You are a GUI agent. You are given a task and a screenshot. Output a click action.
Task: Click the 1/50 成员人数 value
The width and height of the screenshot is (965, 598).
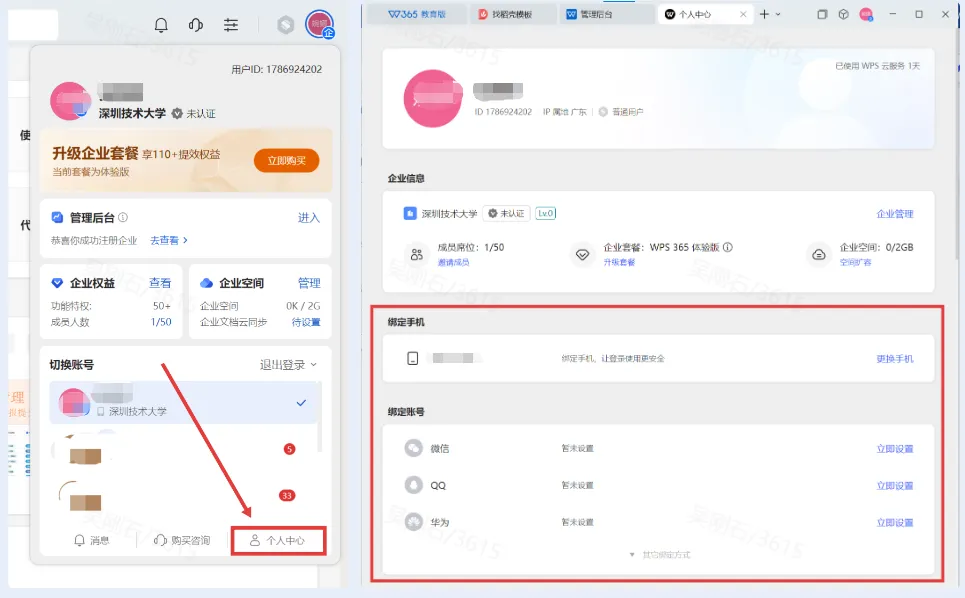coord(161,322)
